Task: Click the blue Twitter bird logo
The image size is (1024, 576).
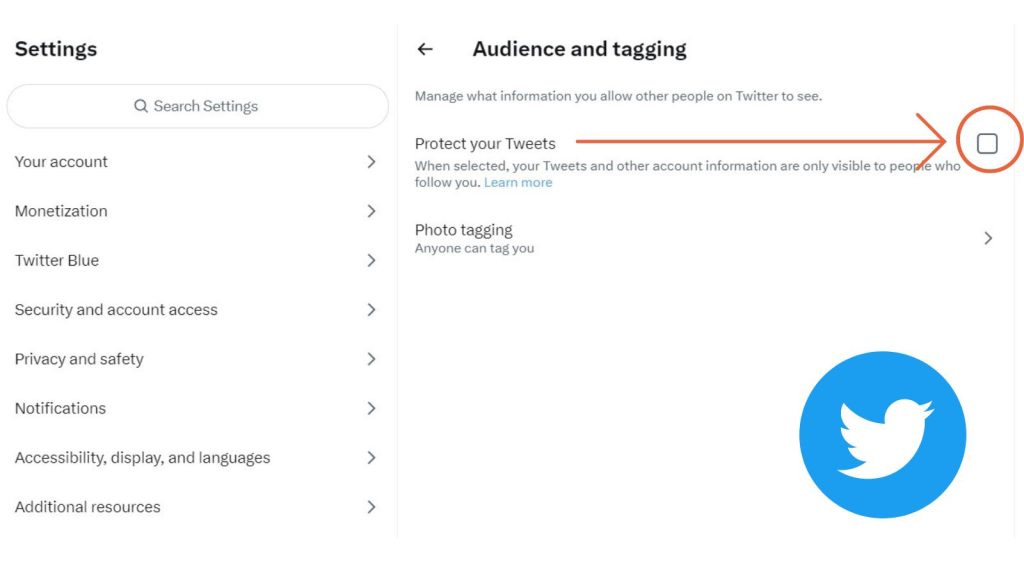Action: pos(882,435)
